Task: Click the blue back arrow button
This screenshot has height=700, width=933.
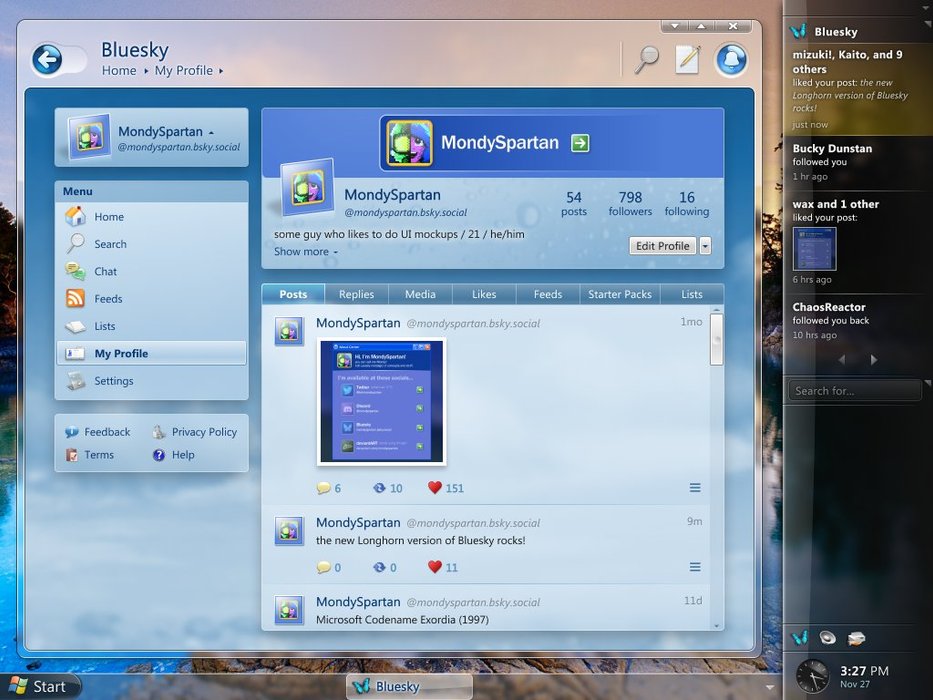Action: [47, 59]
